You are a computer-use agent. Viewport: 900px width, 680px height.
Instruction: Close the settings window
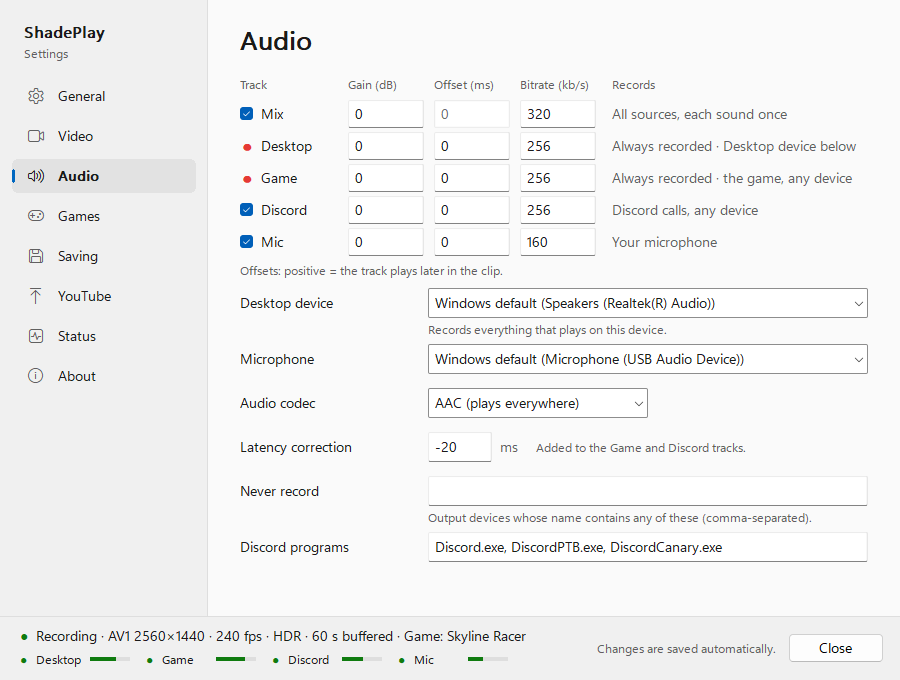835,648
